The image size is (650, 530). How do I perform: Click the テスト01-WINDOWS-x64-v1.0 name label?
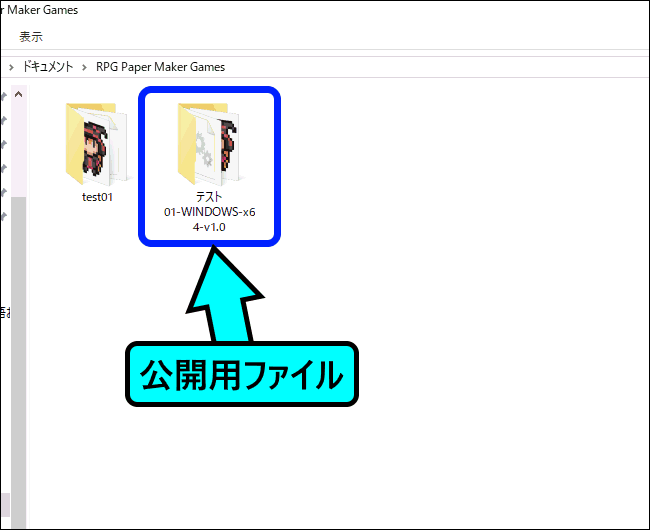click(209, 212)
